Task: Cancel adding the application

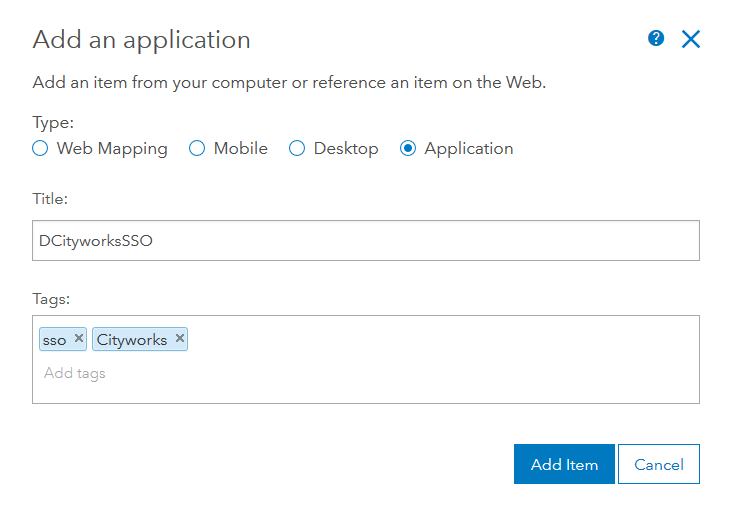Action: point(659,464)
